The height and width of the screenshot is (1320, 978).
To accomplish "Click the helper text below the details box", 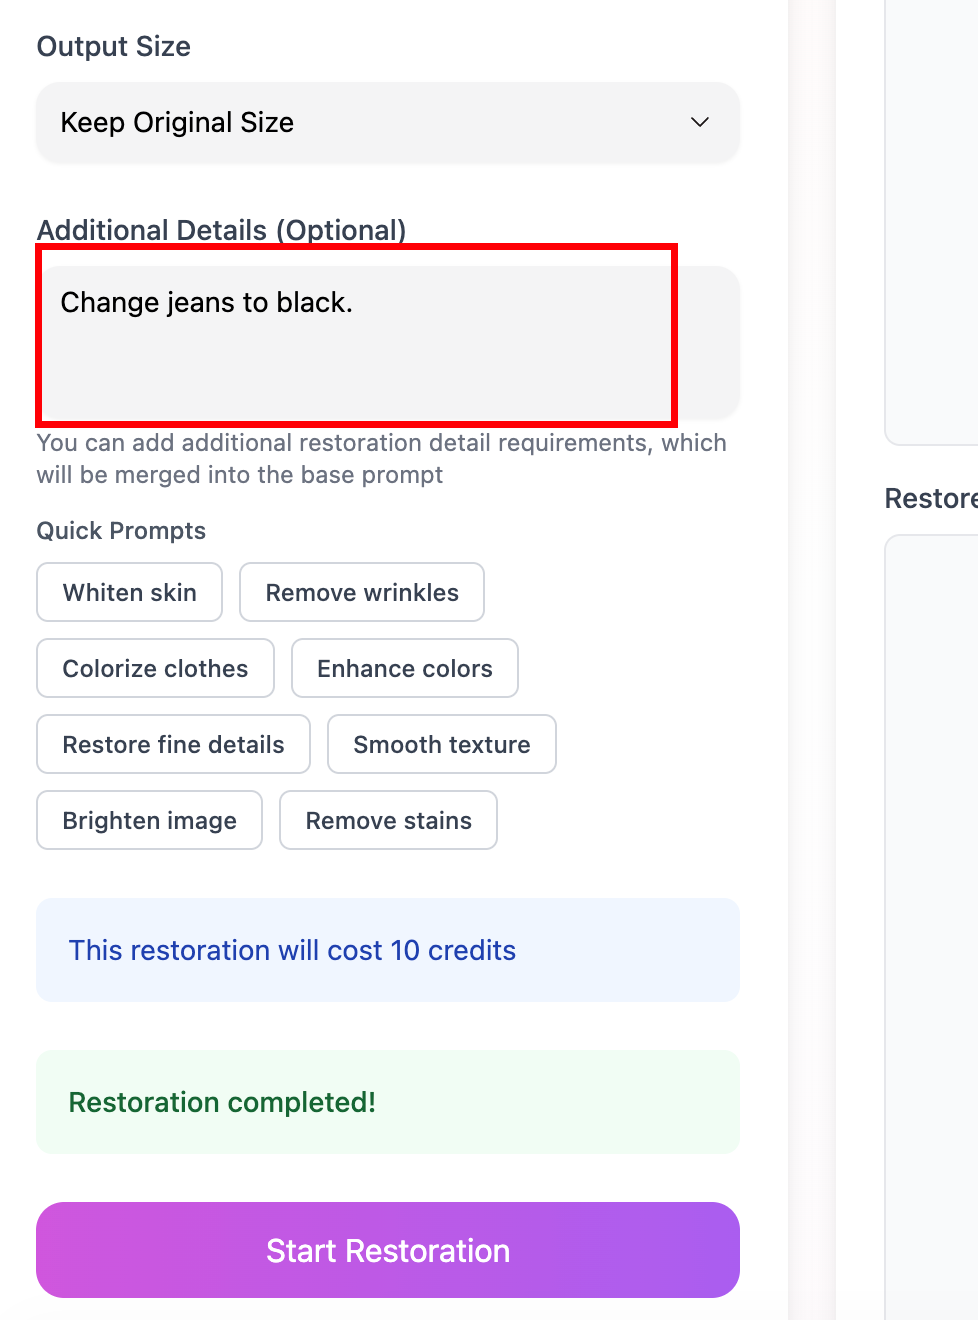I will point(381,458).
